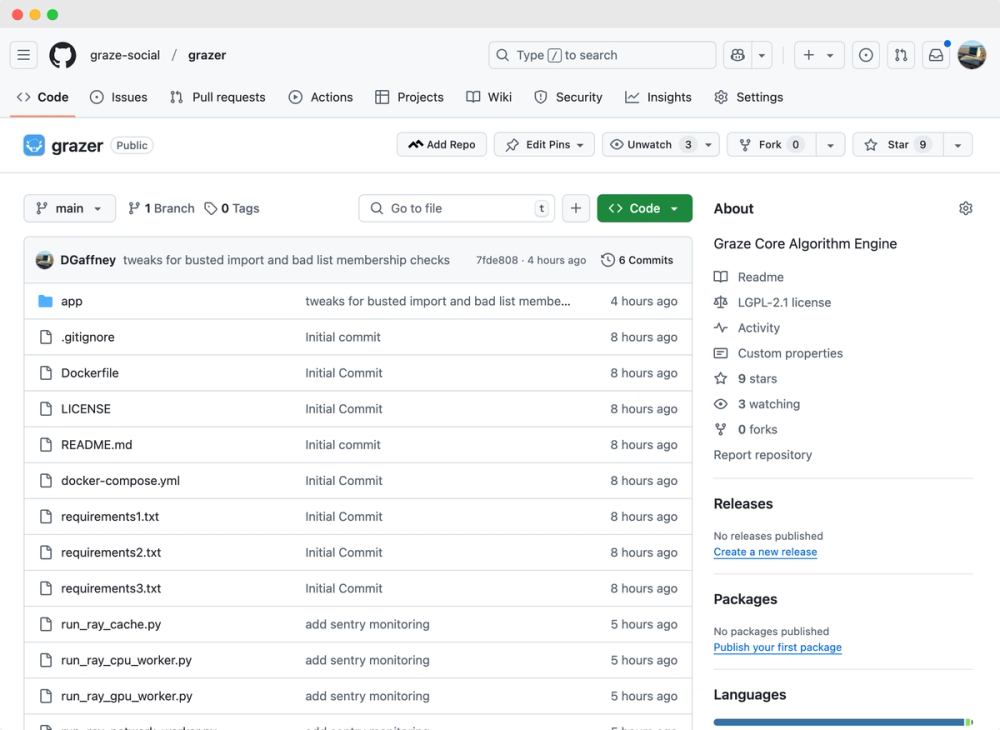1000x730 pixels.
Task: Open the notifications inbox icon
Action: pos(936,55)
